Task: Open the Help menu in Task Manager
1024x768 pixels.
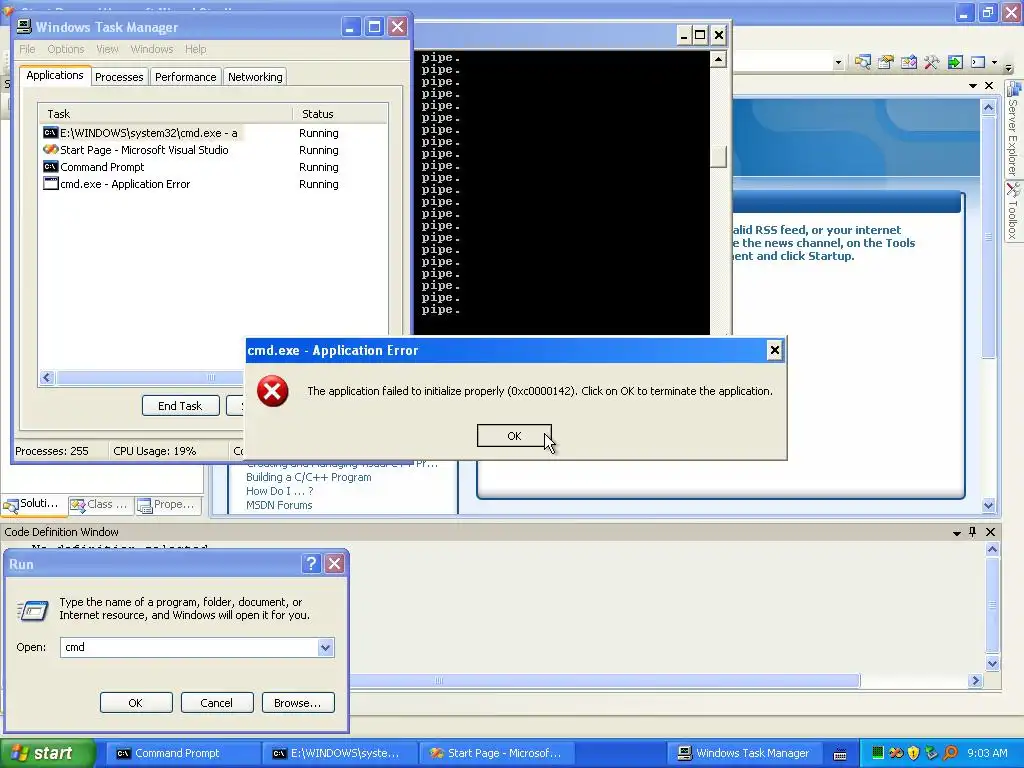Action: [195, 49]
